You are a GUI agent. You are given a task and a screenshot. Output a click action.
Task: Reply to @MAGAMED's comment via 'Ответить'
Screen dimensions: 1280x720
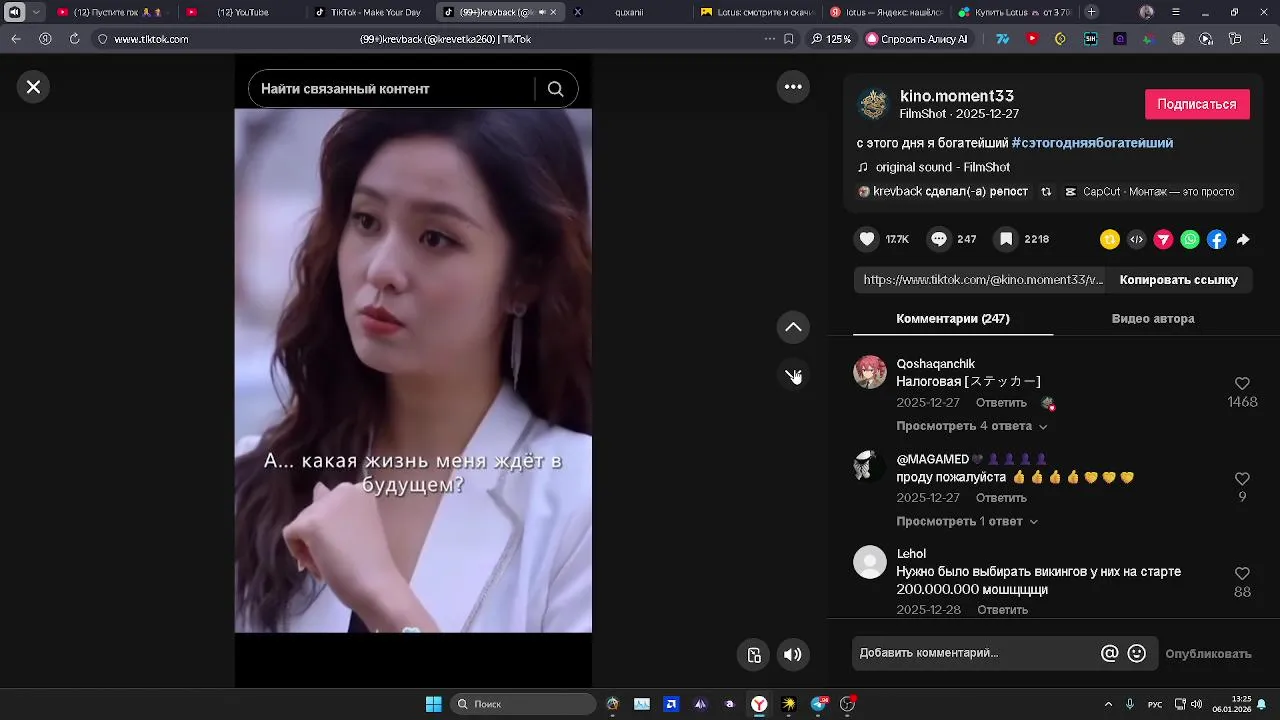1001,498
